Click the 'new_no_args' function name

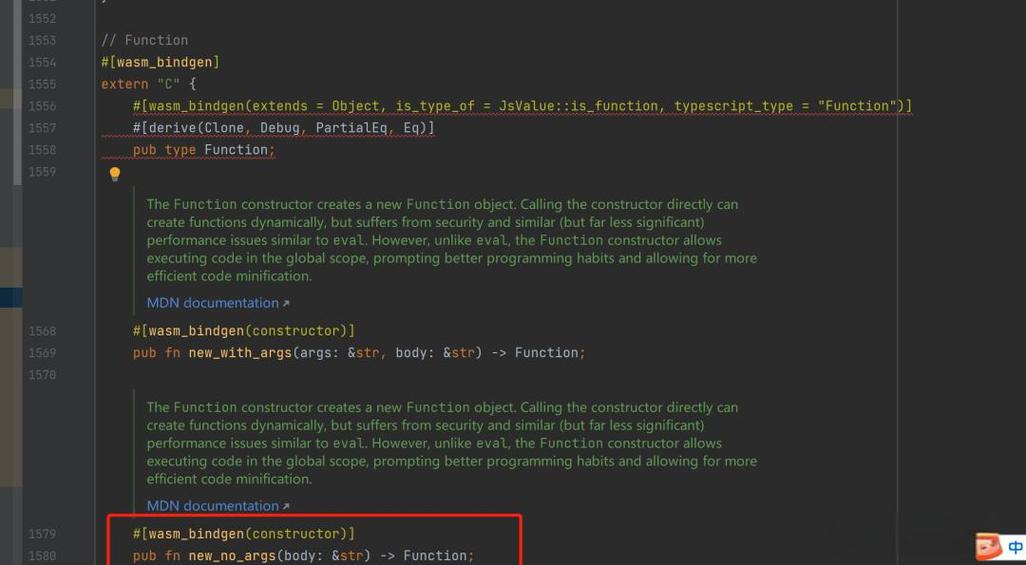tap(232, 556)
